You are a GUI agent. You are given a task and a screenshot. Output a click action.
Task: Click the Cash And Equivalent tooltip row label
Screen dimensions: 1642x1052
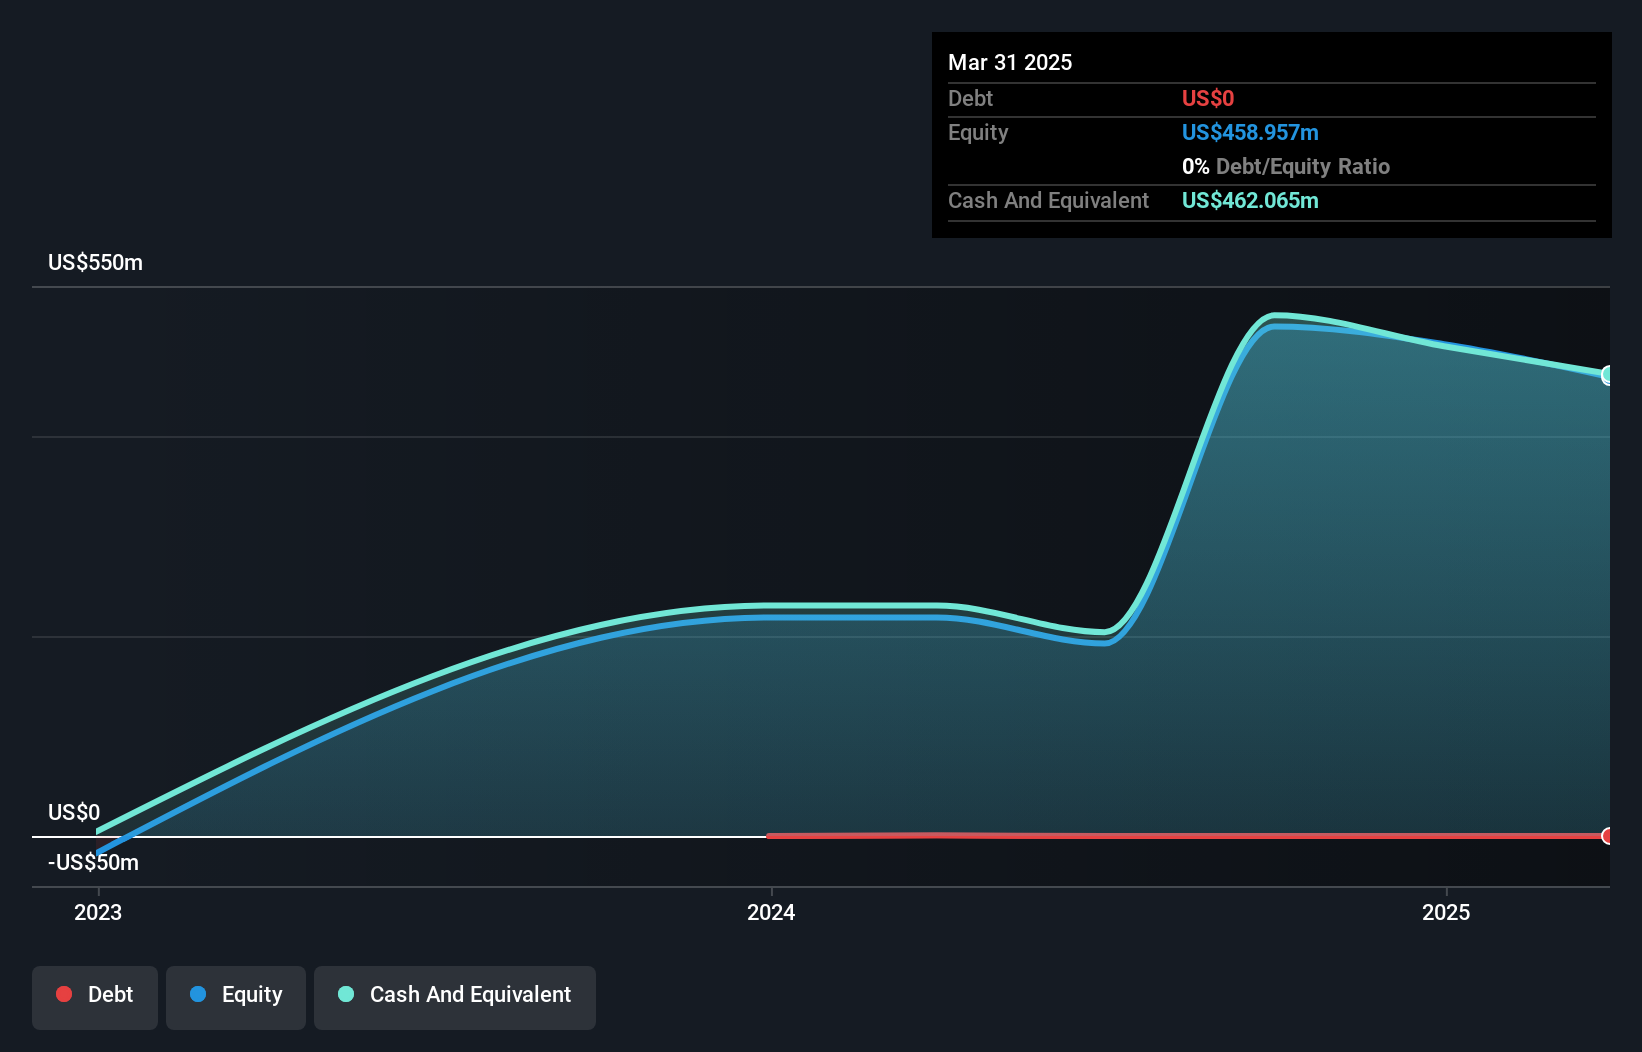coord(1048,200)
